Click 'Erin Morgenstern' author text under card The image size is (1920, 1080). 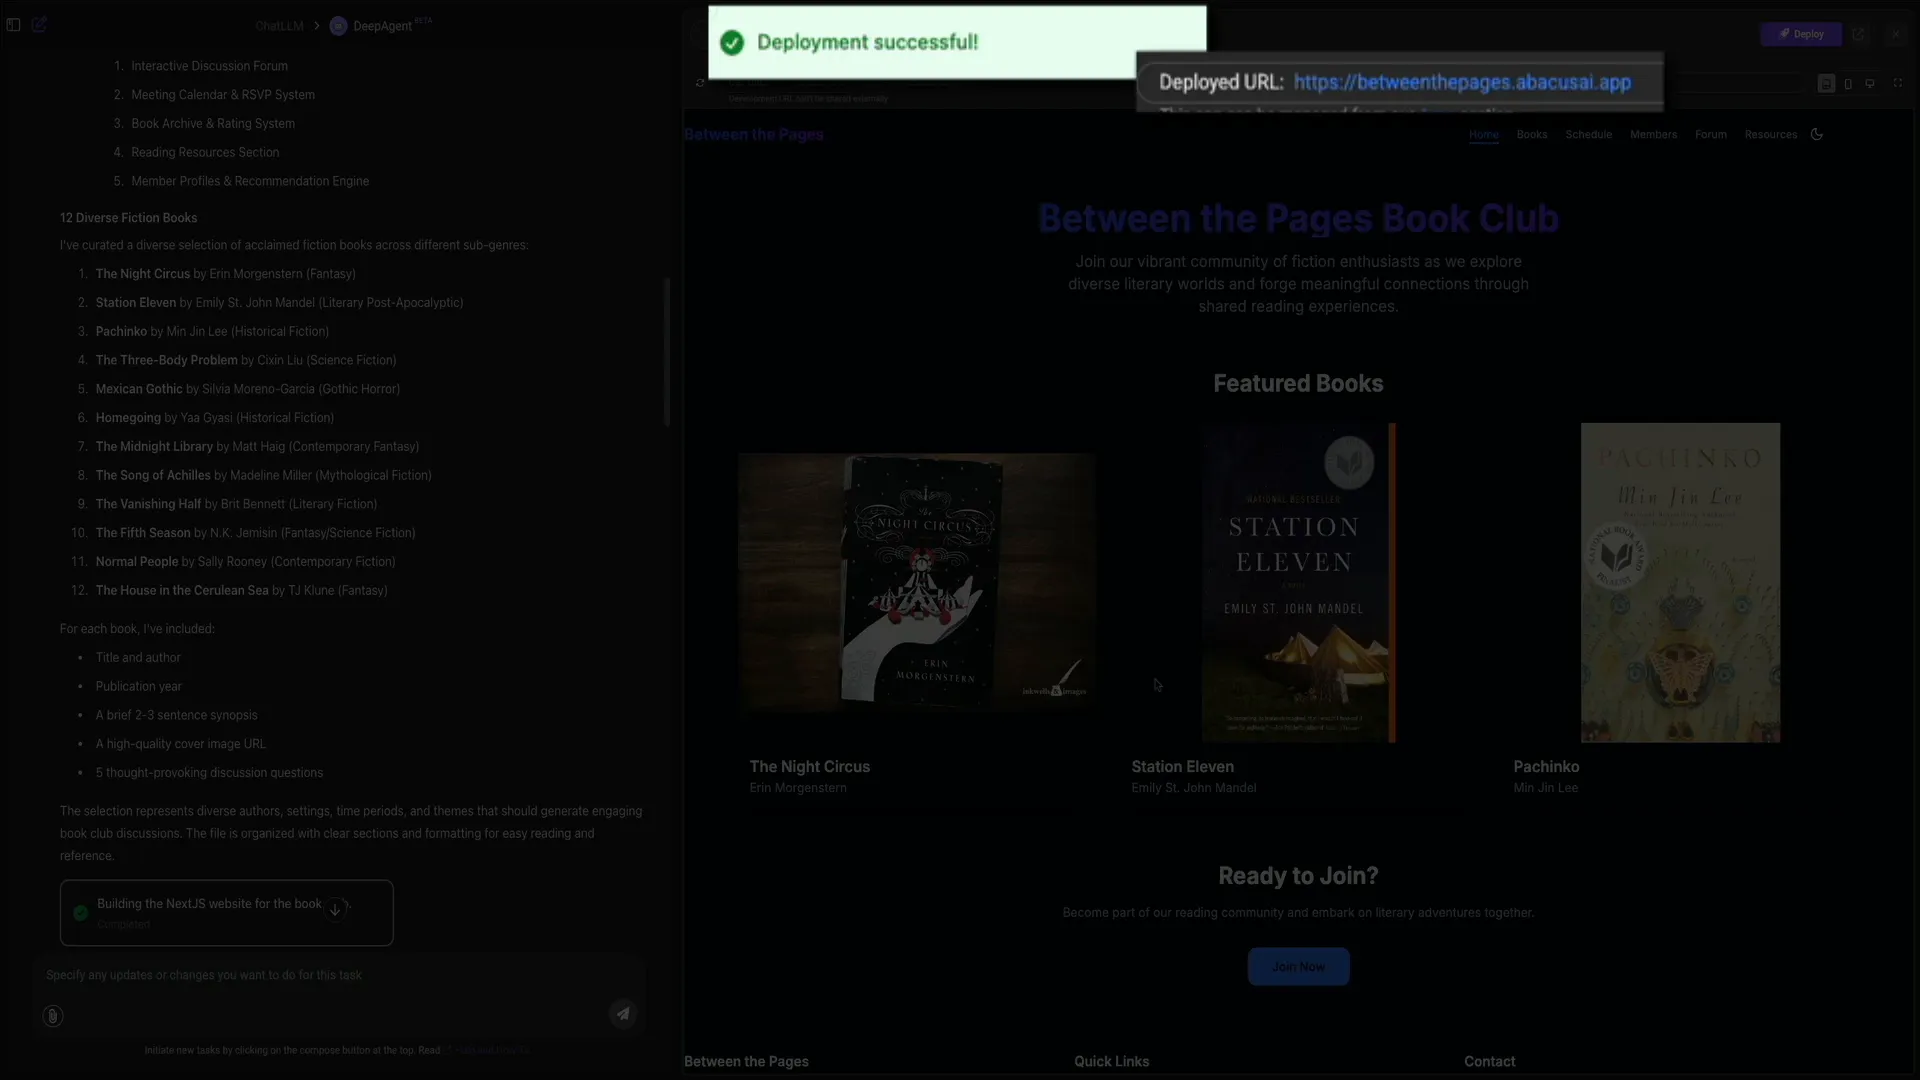pos(798,788)
